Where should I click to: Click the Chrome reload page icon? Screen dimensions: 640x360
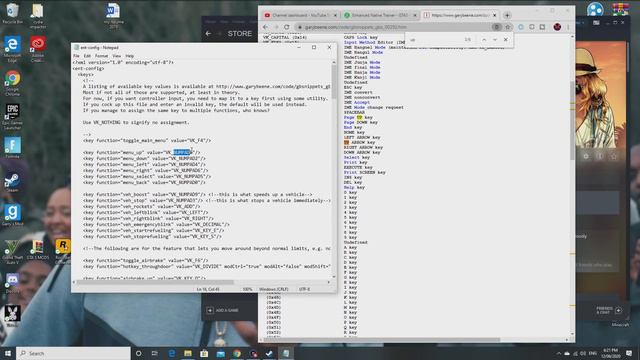click(x=287, y=27)
